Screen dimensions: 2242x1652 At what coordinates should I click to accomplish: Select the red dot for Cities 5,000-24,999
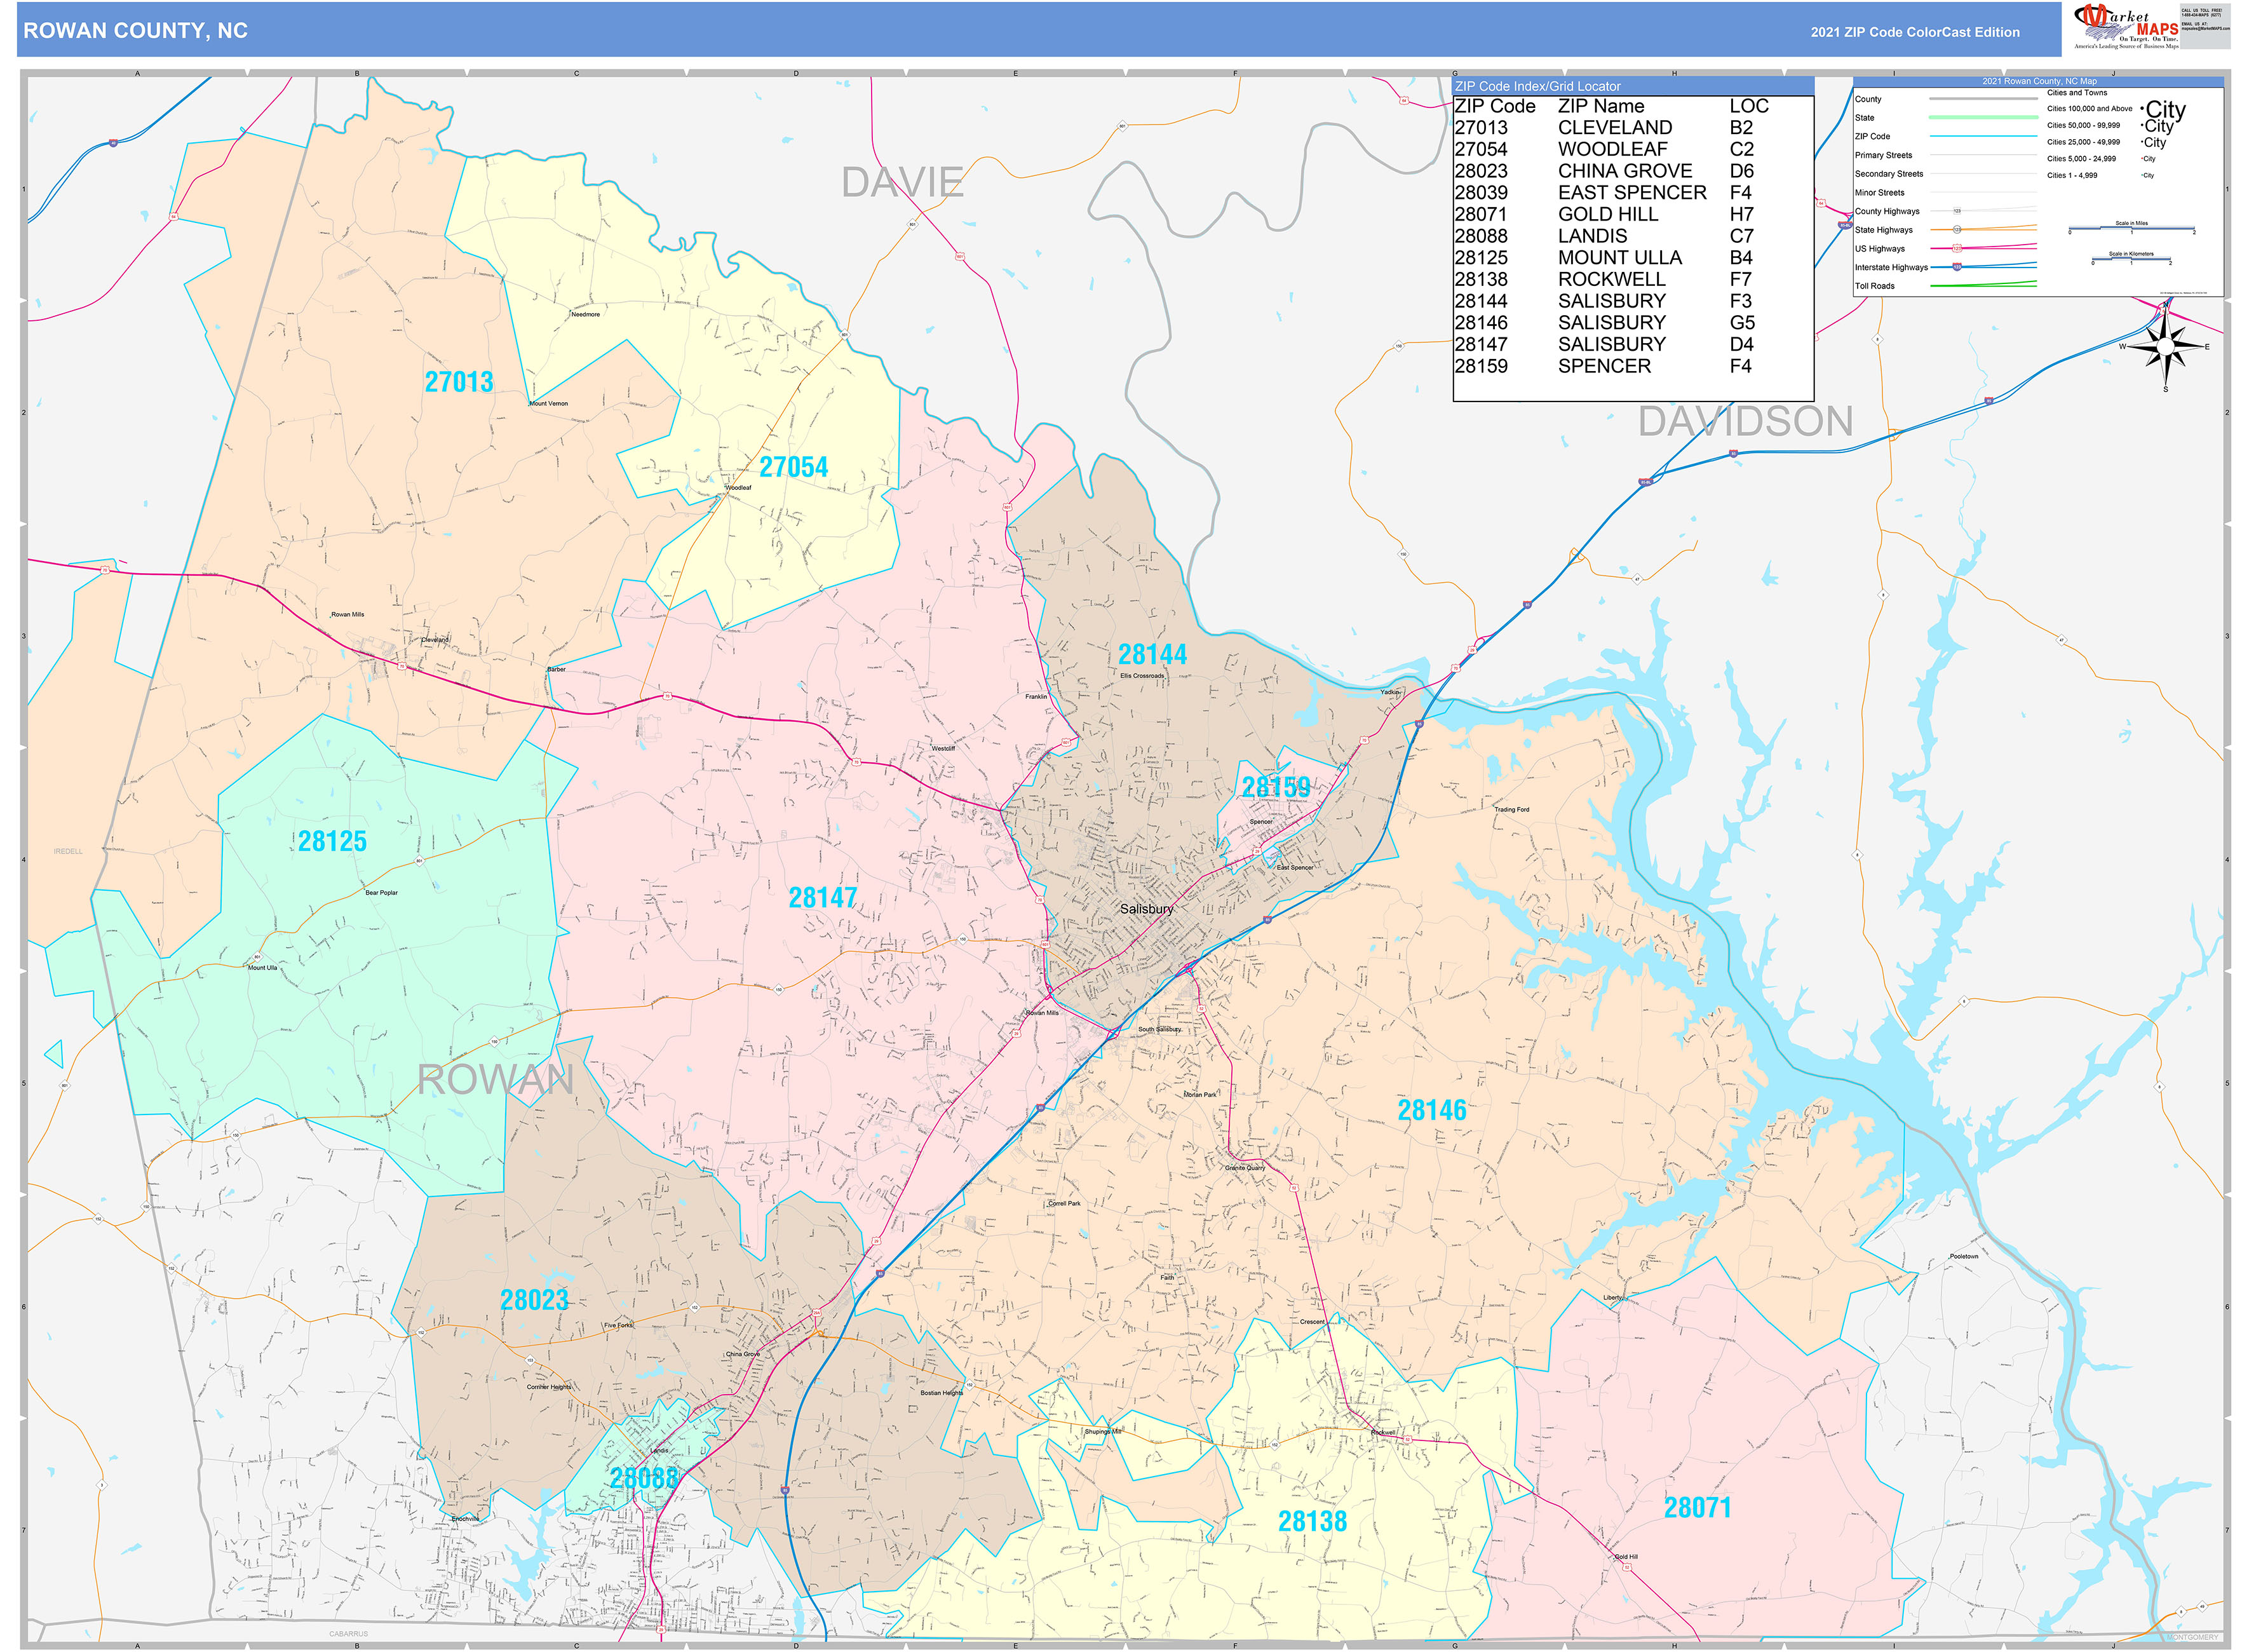pyautogui.click(x=2142, y=158)
